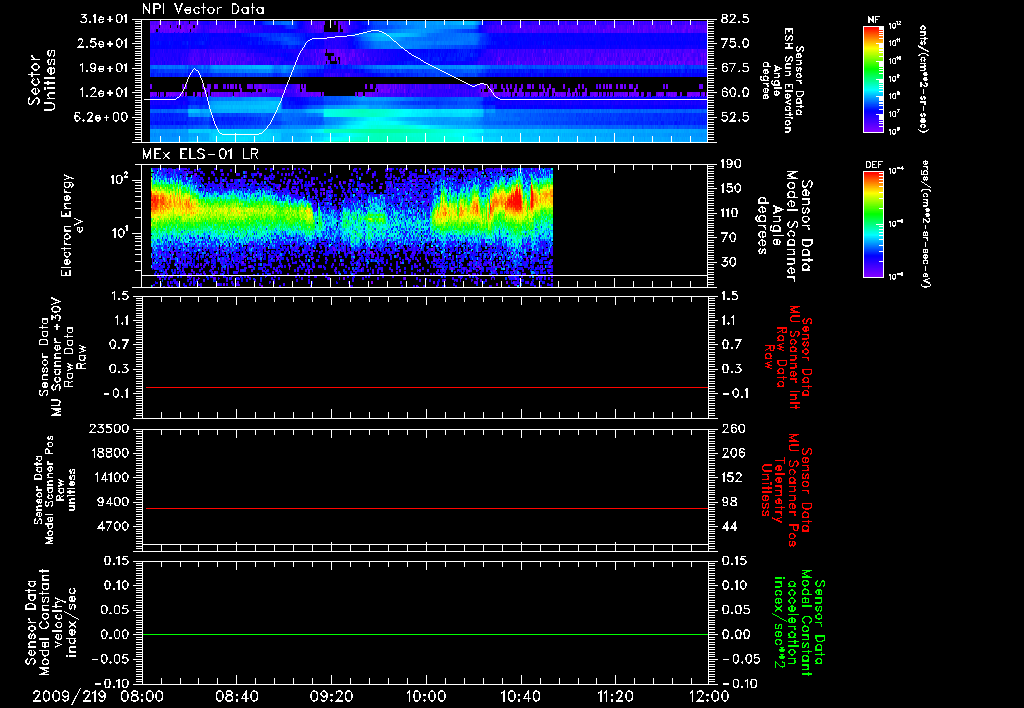Select the 'MEx ELS-01 LR' panel title
The width and height of the screenshot is (1024, 708).
coord(200,154)
